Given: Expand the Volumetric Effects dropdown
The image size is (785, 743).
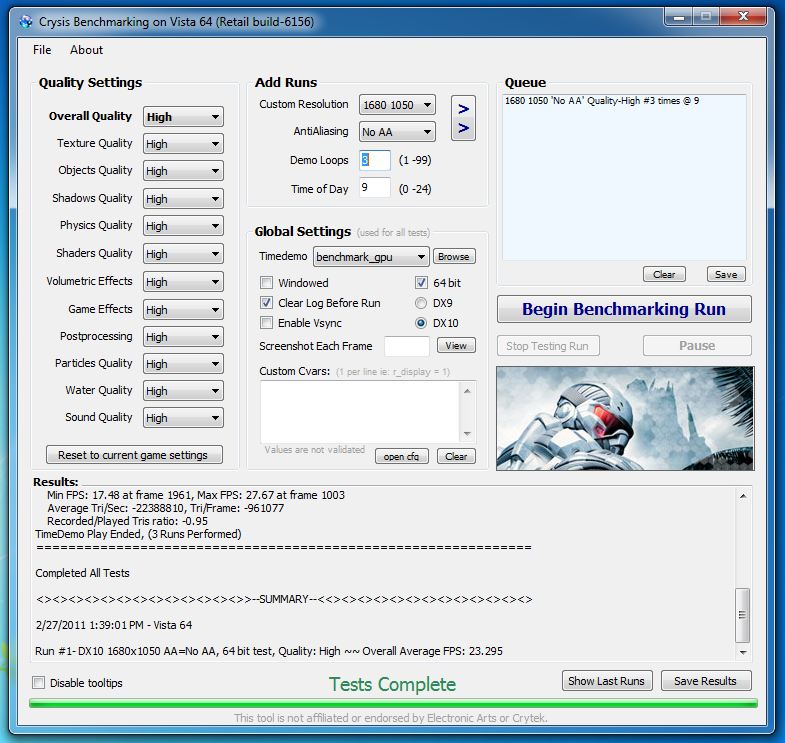Looking at the screenshot, I should pyautogui.click(x=183, y=282).
